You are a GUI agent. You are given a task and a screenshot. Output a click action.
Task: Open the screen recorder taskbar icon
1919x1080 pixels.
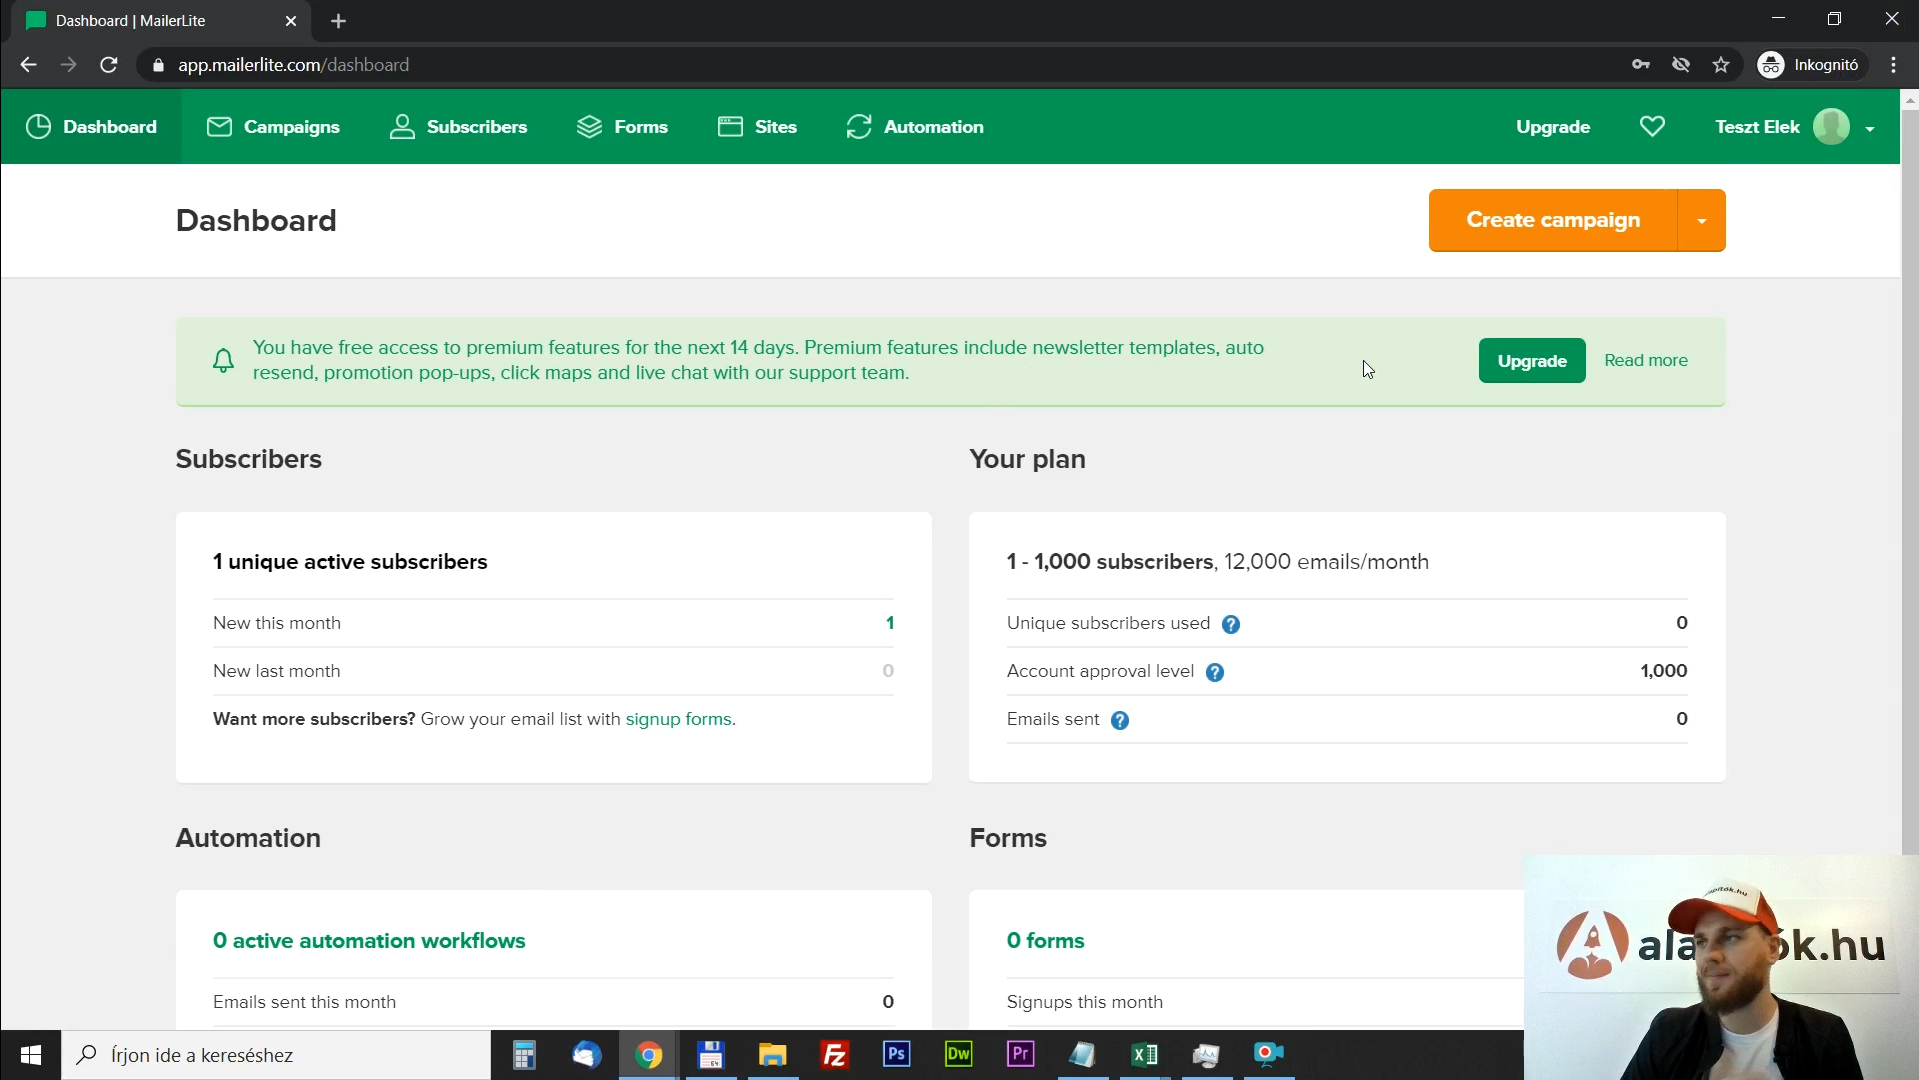click(1268, 1055)
